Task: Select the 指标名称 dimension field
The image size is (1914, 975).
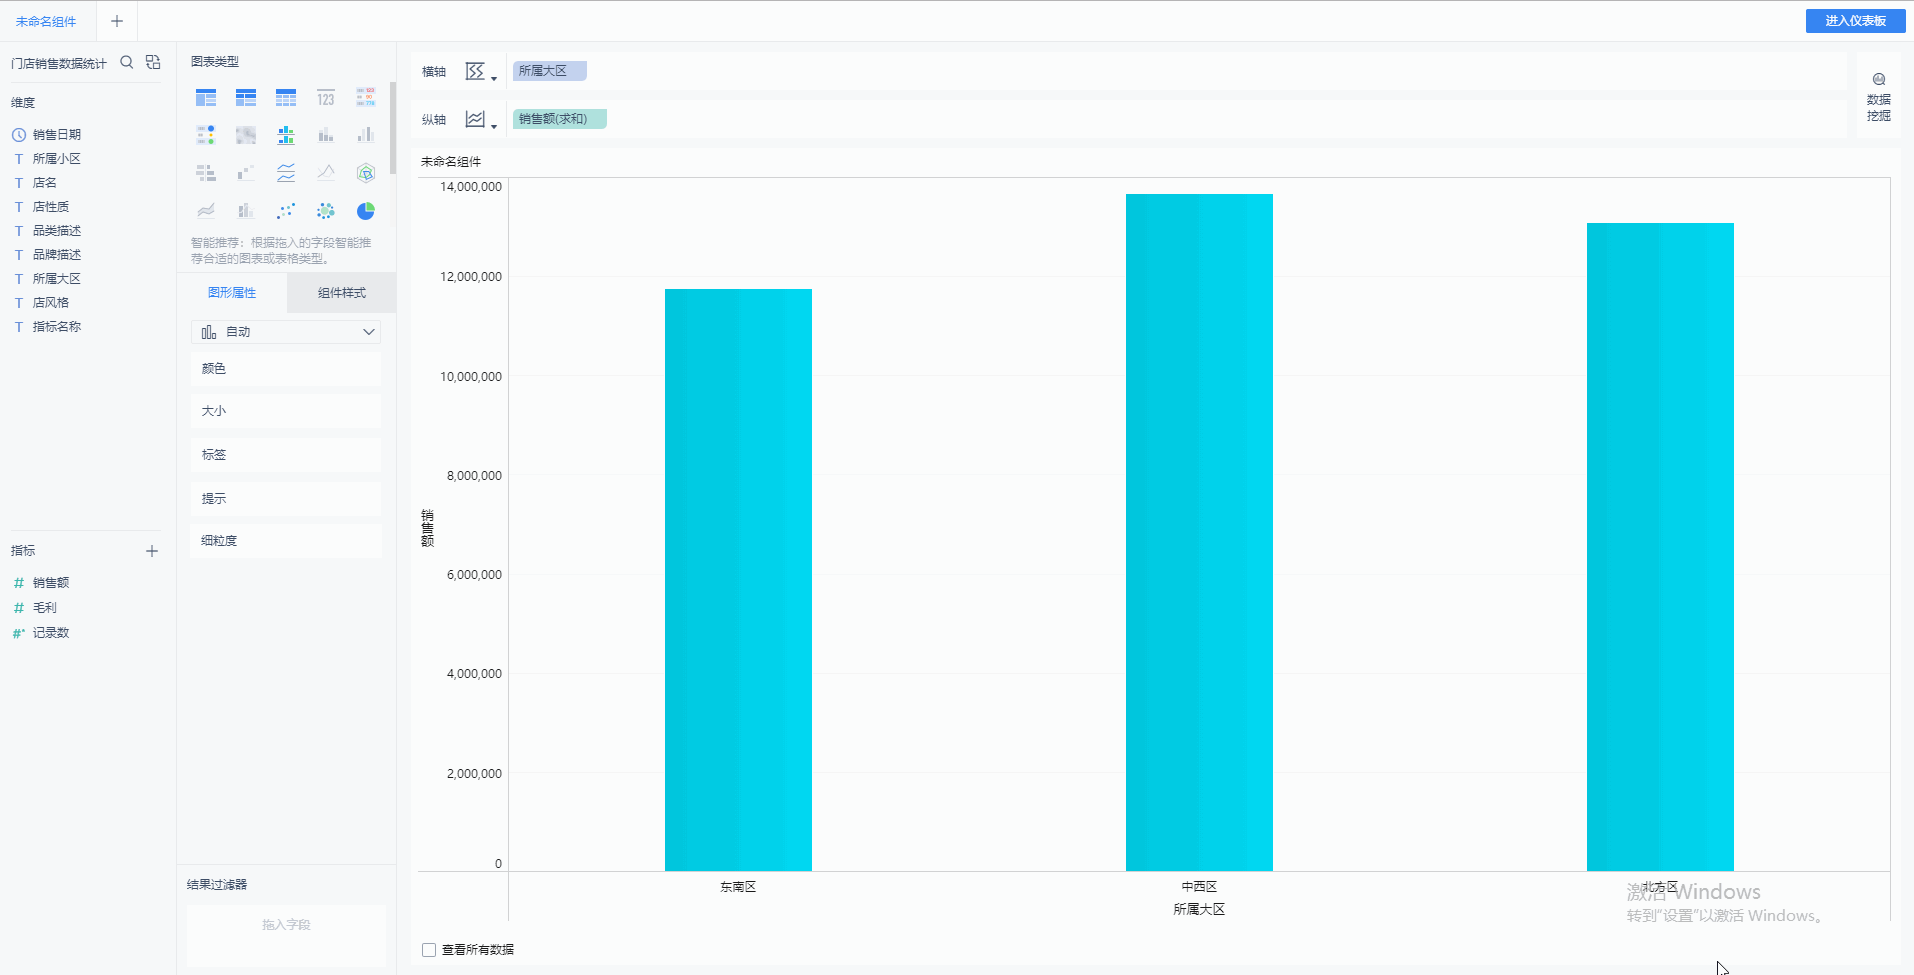Action: coord(57,327)
